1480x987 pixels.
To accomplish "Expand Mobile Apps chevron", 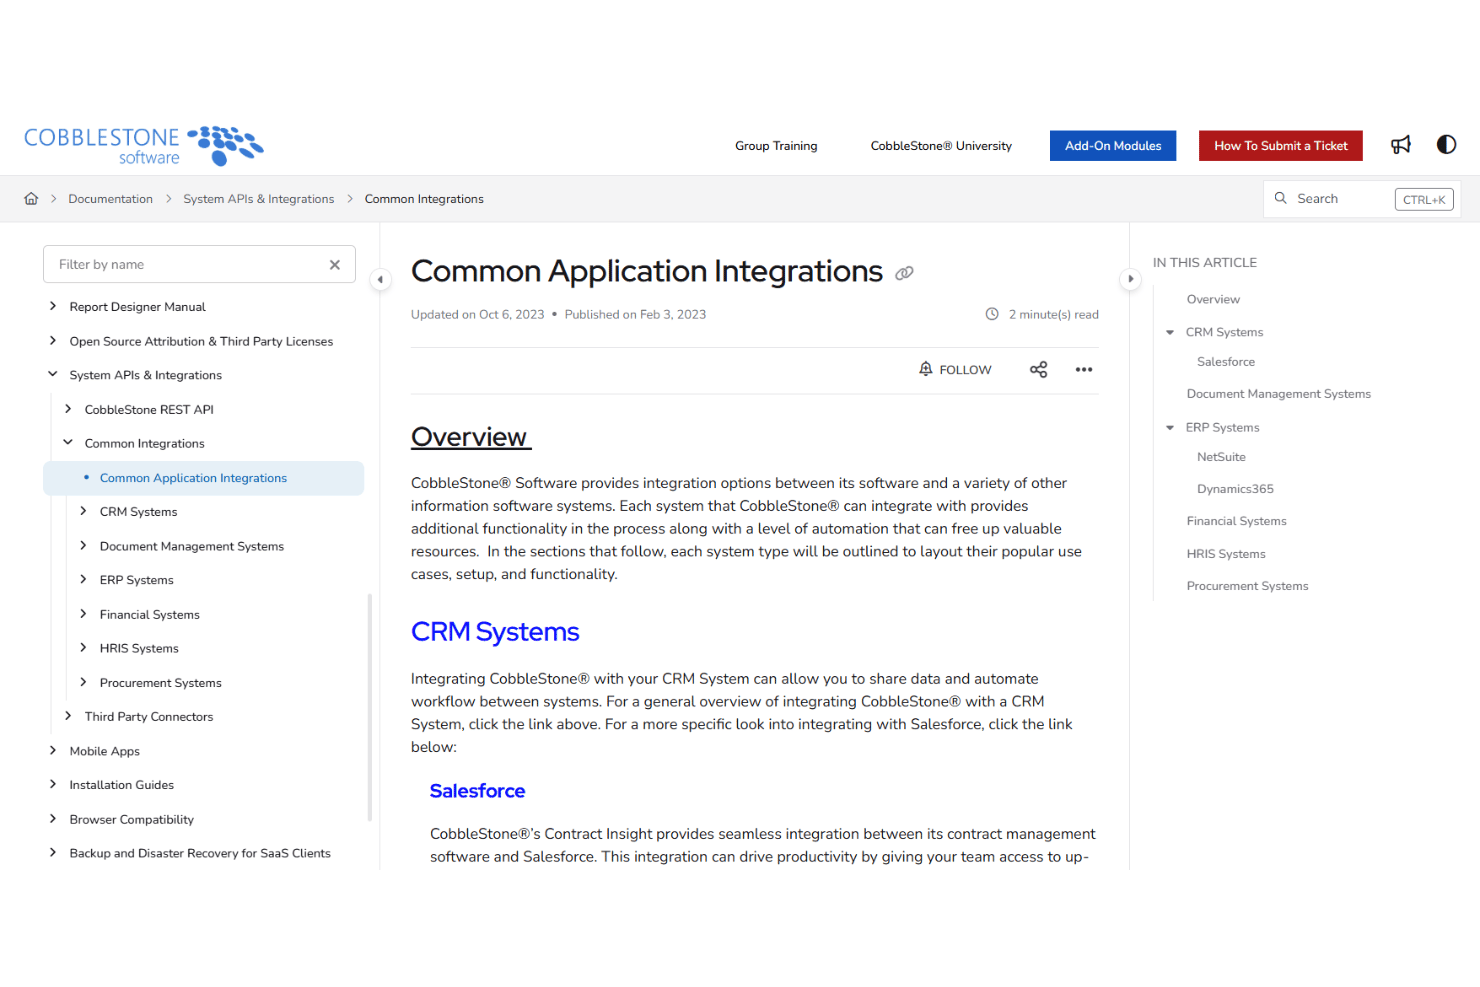I will click(x=53, y=750).
